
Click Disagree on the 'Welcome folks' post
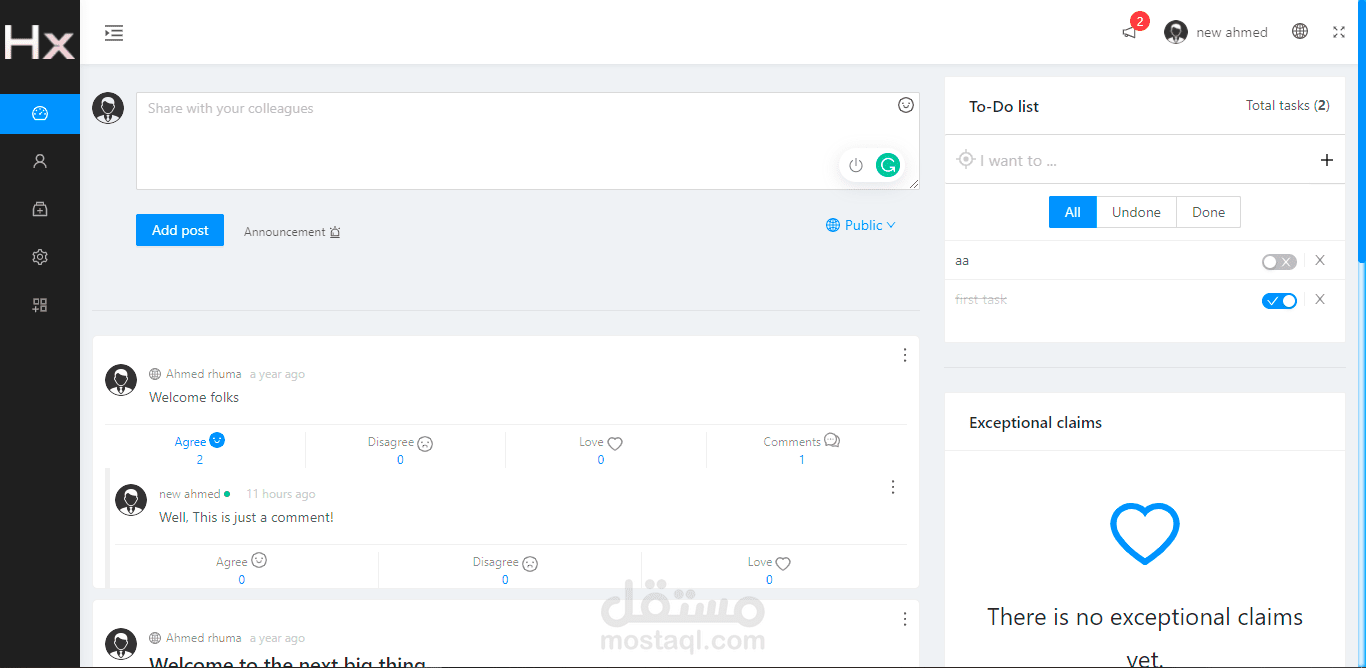click(x=400, y=442)
